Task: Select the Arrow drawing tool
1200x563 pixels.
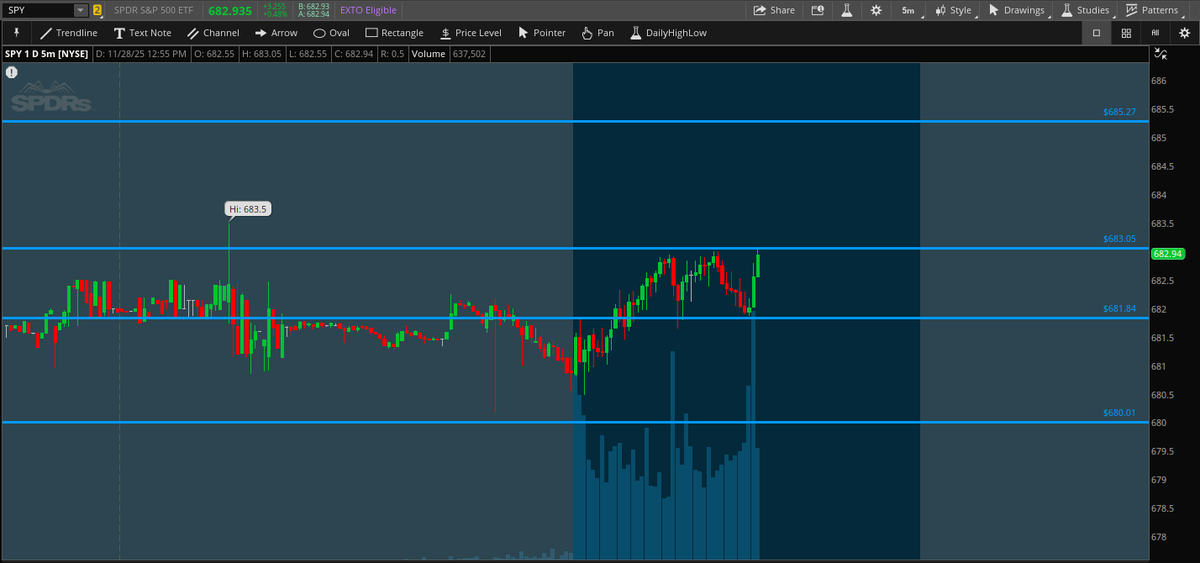Action: tap(276, 33)
